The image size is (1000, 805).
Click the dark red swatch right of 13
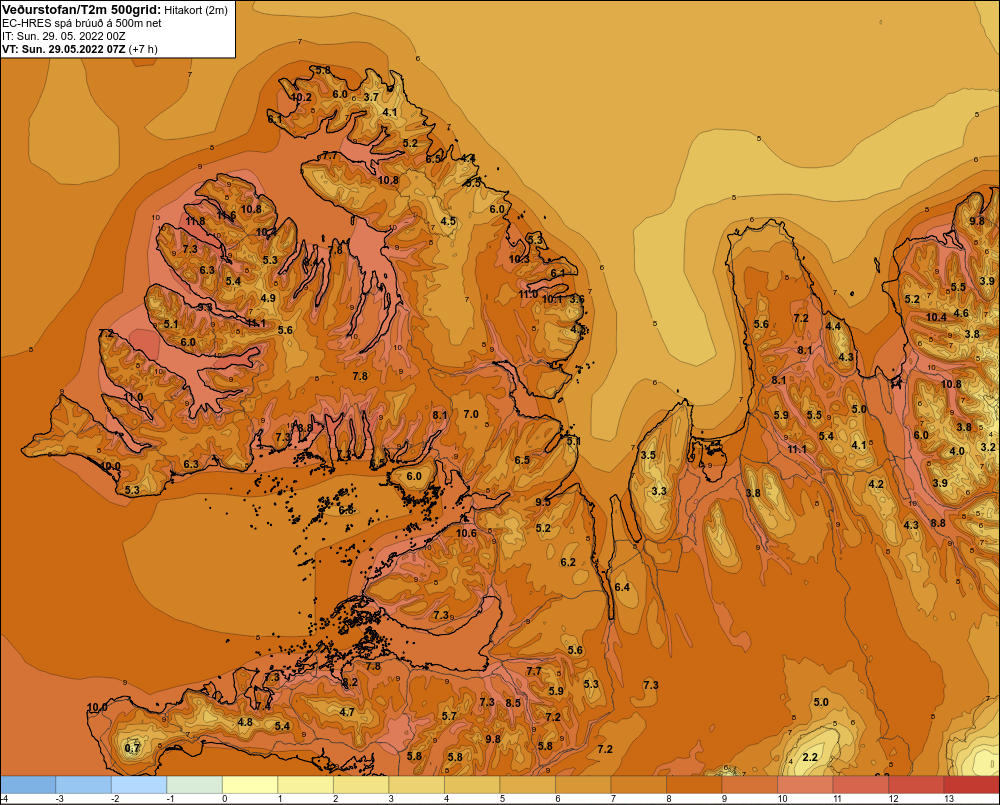(x=971, y=785)
